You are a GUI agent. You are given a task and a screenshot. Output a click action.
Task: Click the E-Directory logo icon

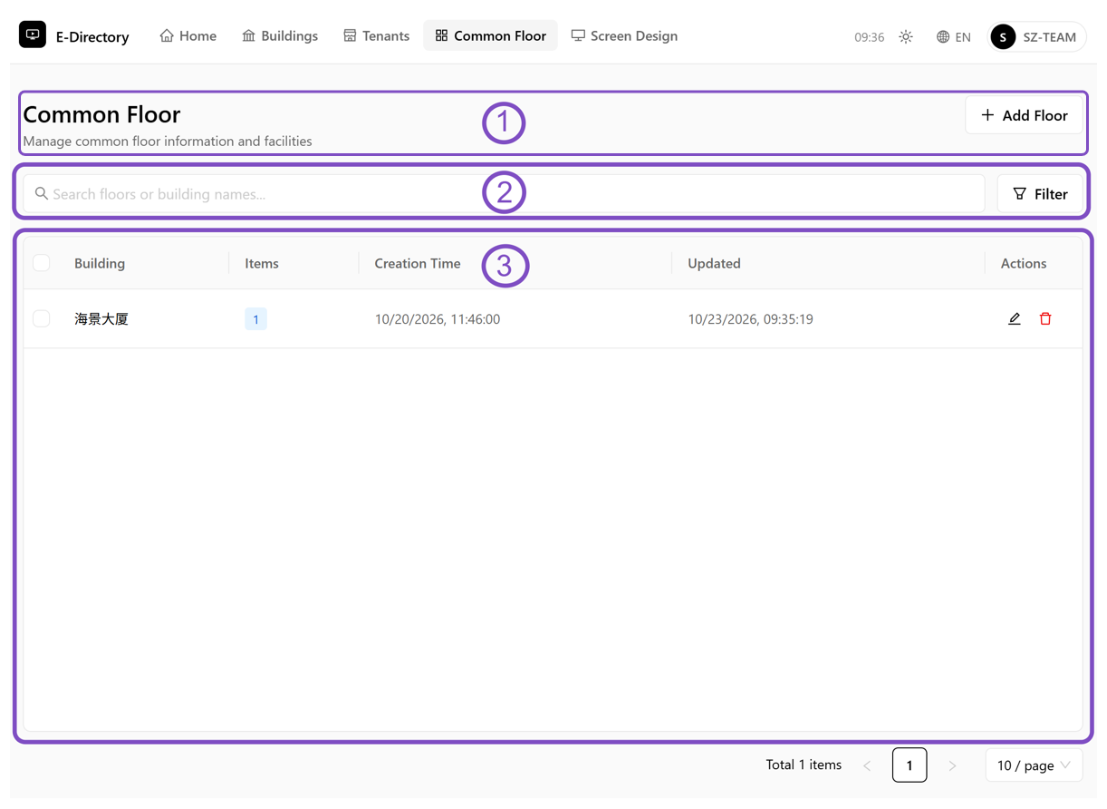pos(32,35)
